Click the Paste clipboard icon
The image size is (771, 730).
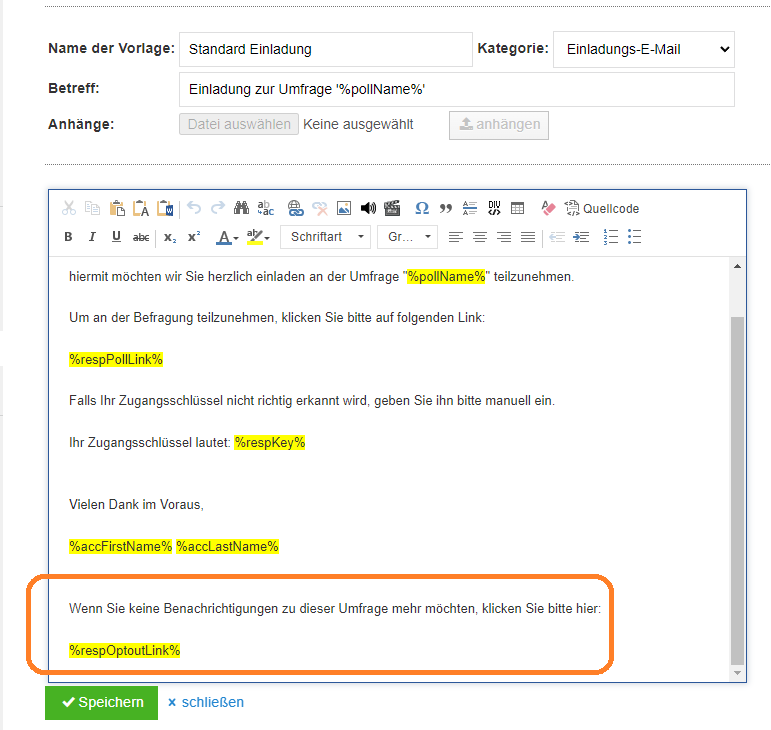coord(117,208)
